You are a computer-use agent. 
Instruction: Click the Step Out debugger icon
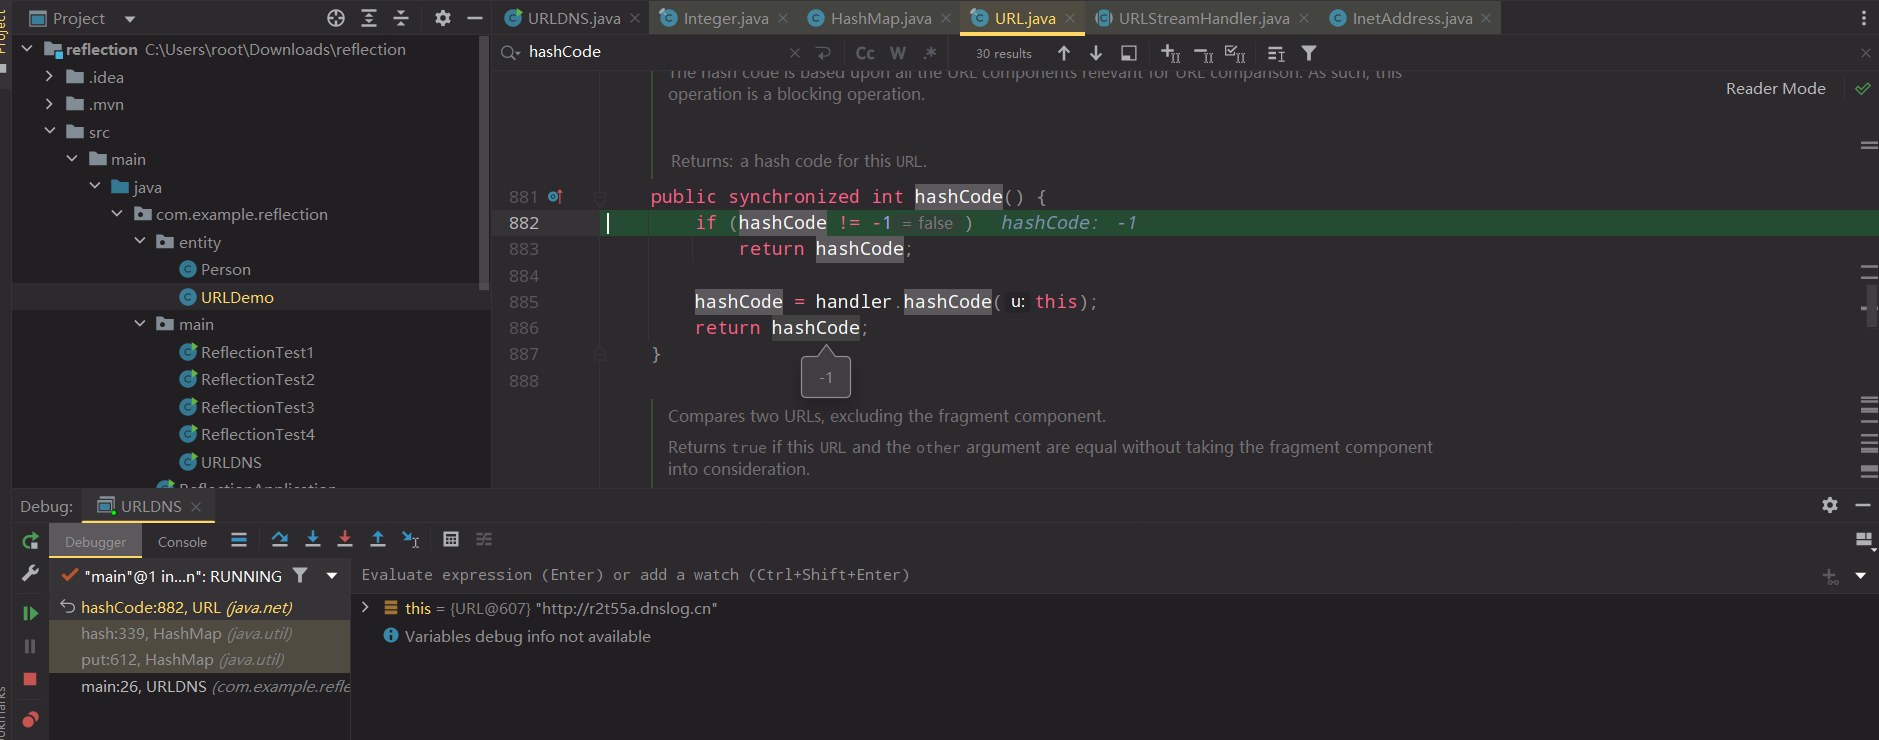click(x=378, y=540)
